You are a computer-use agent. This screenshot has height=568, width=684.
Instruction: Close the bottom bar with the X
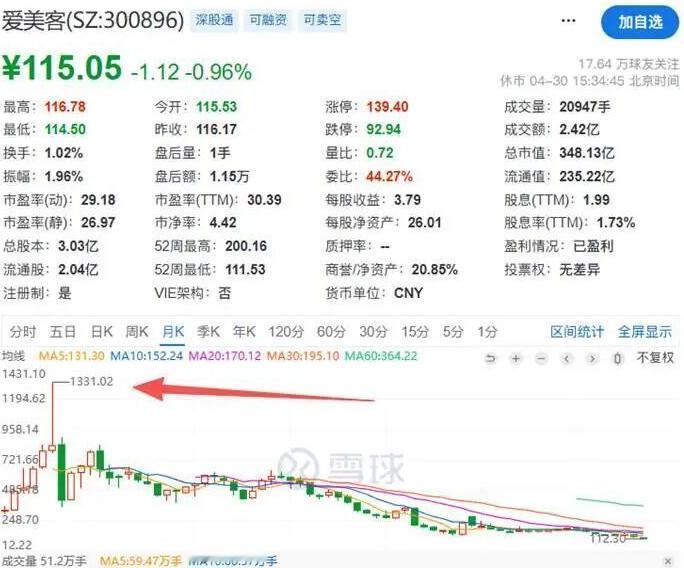point(668,561)
